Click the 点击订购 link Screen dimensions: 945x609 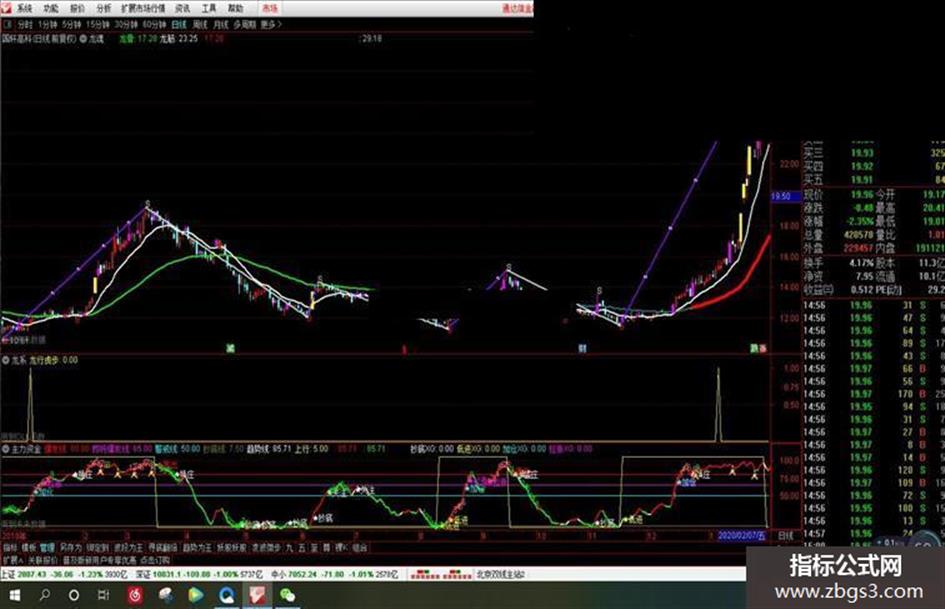tap(155, 560)
